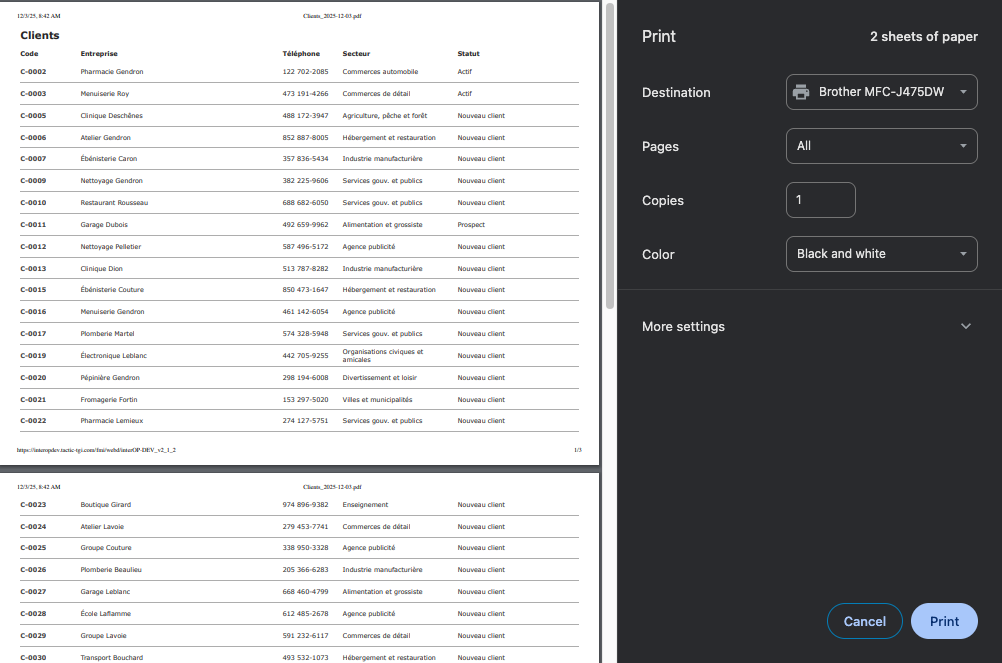The image size is (1002, 663).
Task: Click the Entreprise column header in preview
Action: 99,54
